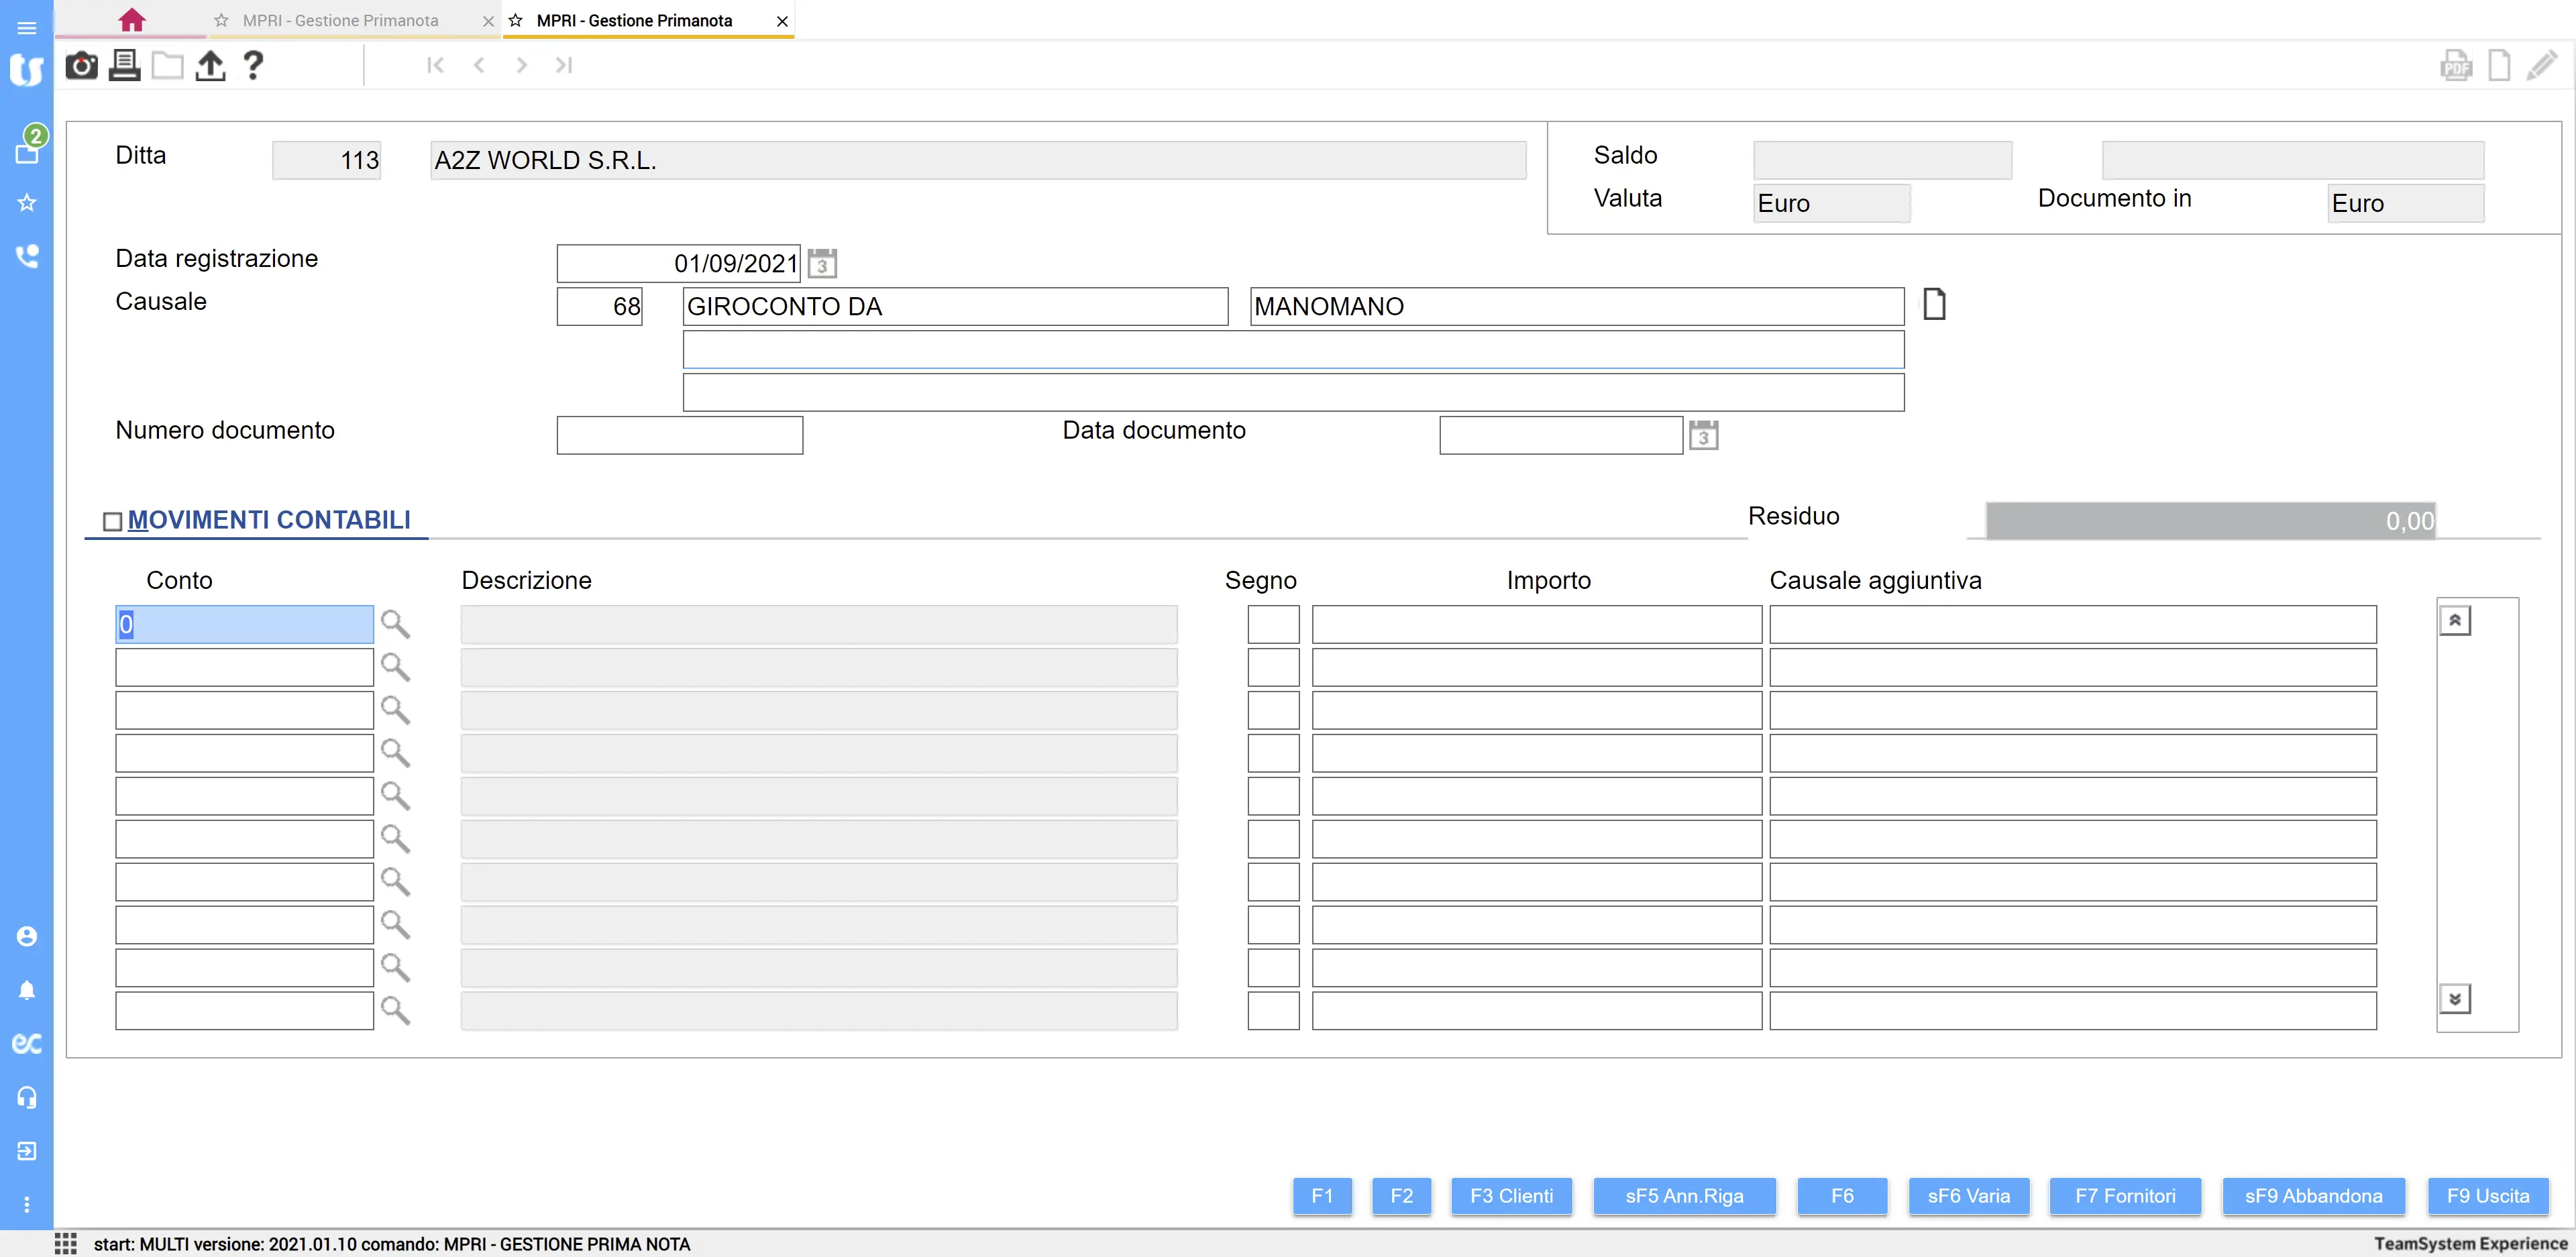Toggle the Movimenti Contabili checkbox
Screen dimensions: 2576x1257
click(x=113, y=522)
